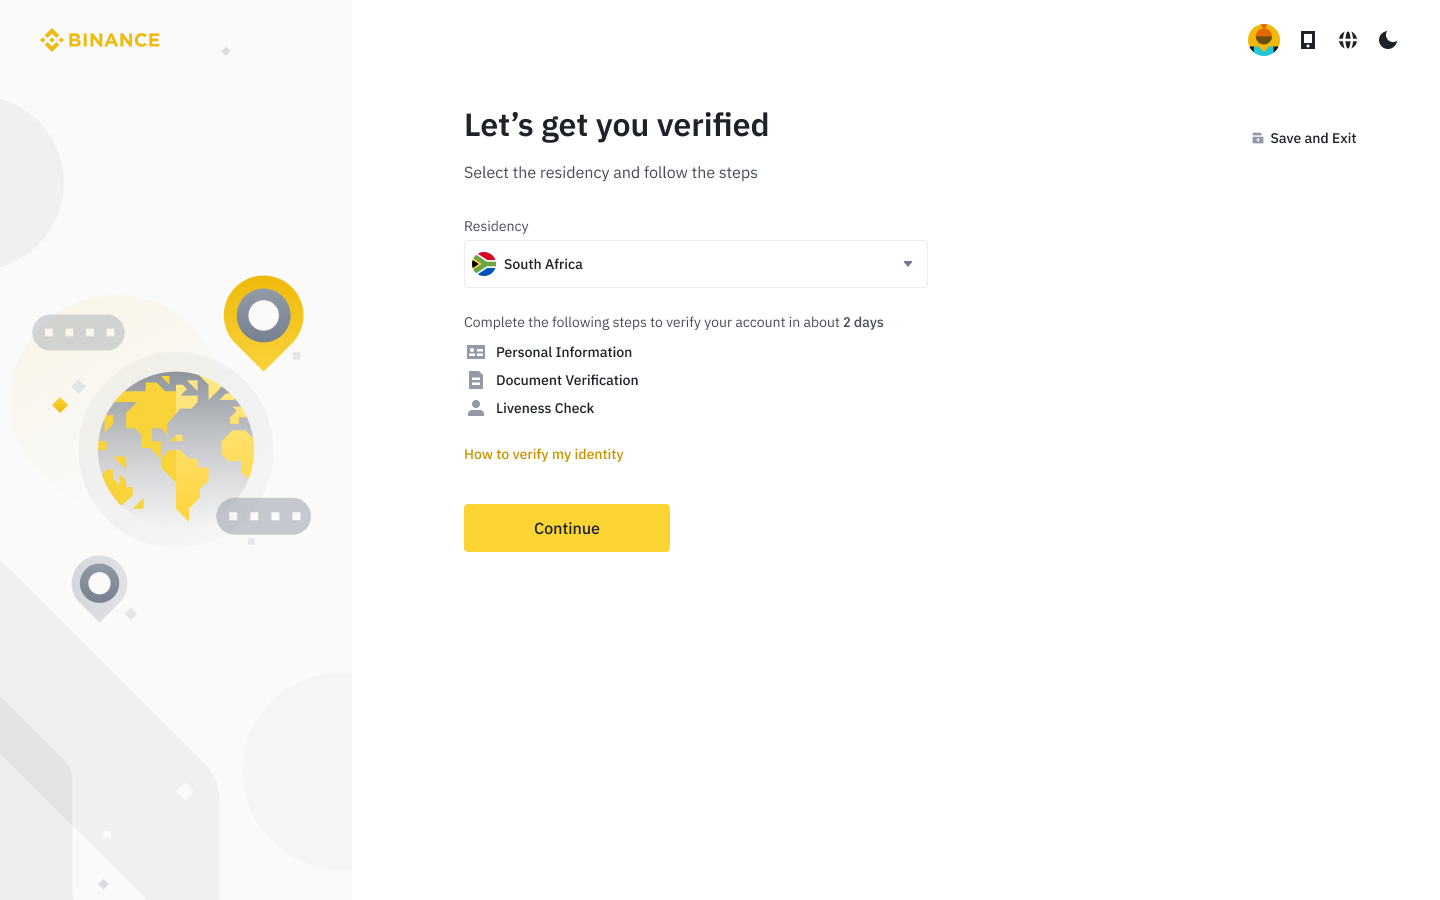1440x900 pixels.
Task: Open the user profile avatar icon
Action: (x=1263, y=39)
